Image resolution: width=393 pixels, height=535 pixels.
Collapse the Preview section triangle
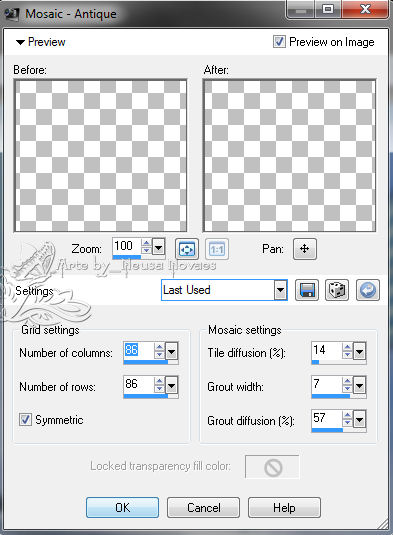point(20,42)
